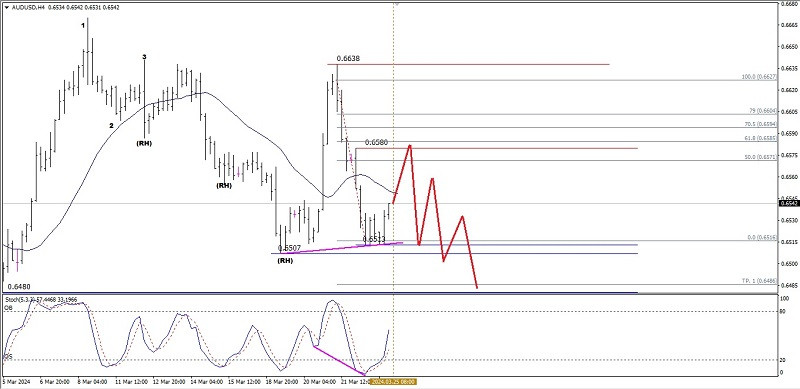Select the 0.6480 support level label
This screenshot has width=800, height=389.
click(x=18, y=287)
